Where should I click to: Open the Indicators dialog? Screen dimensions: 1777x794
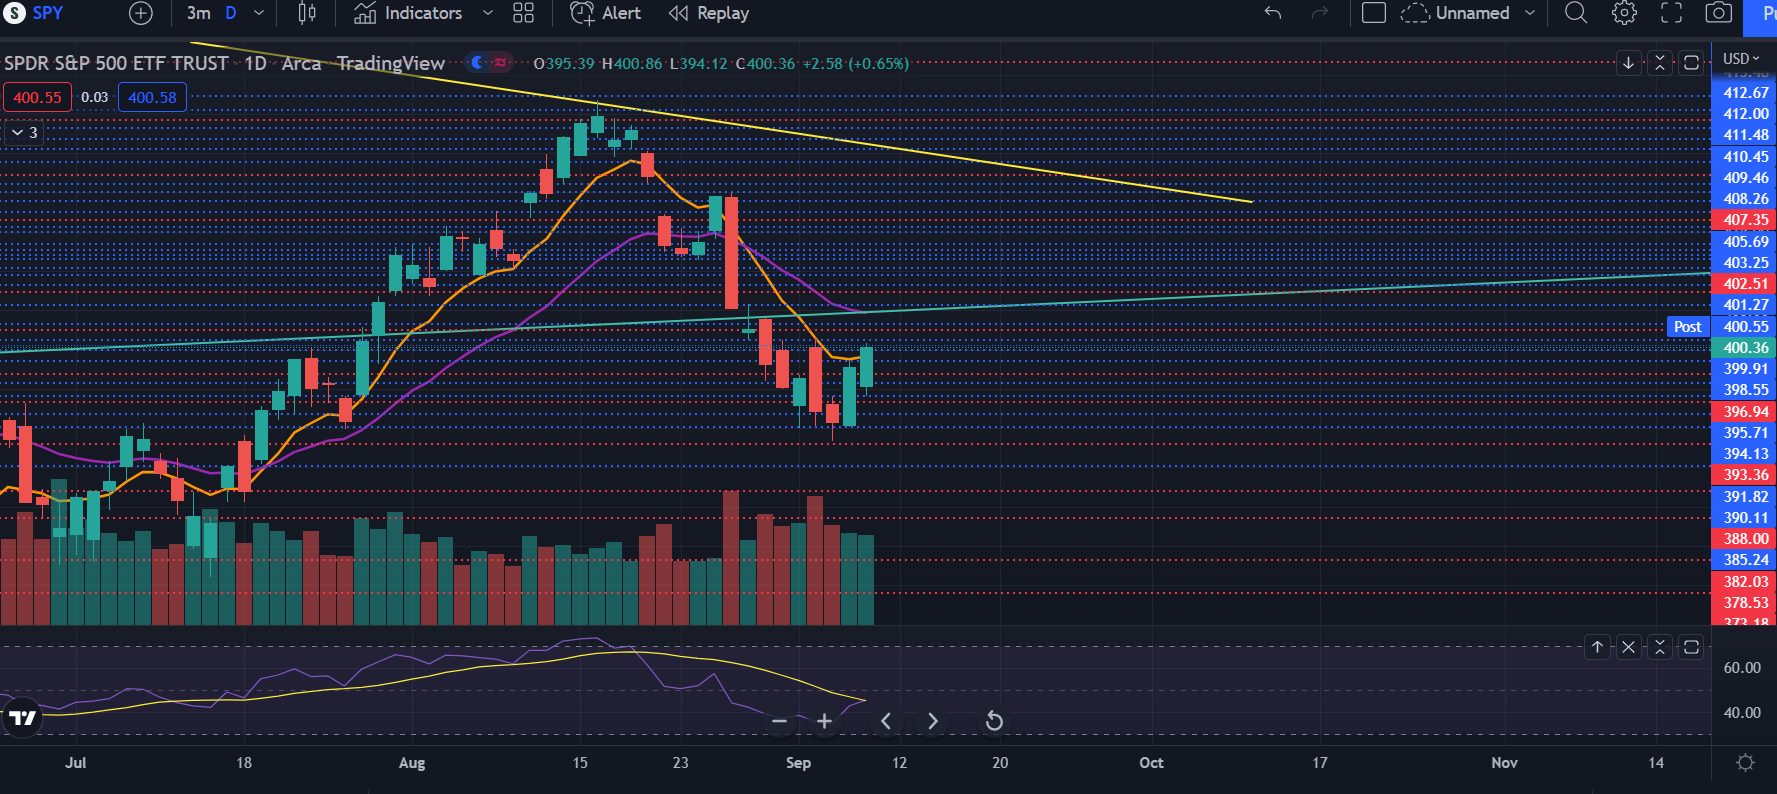[x=408, y=13]
